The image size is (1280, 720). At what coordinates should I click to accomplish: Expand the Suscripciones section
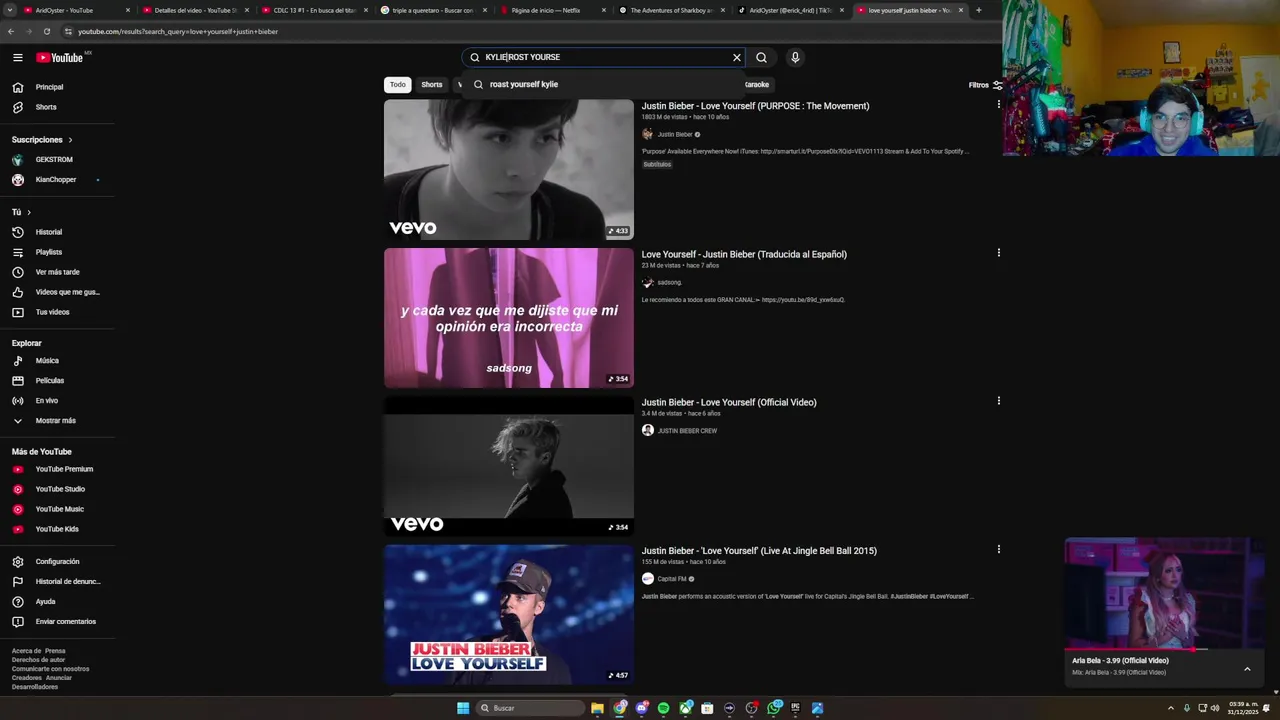pos(42,140)
